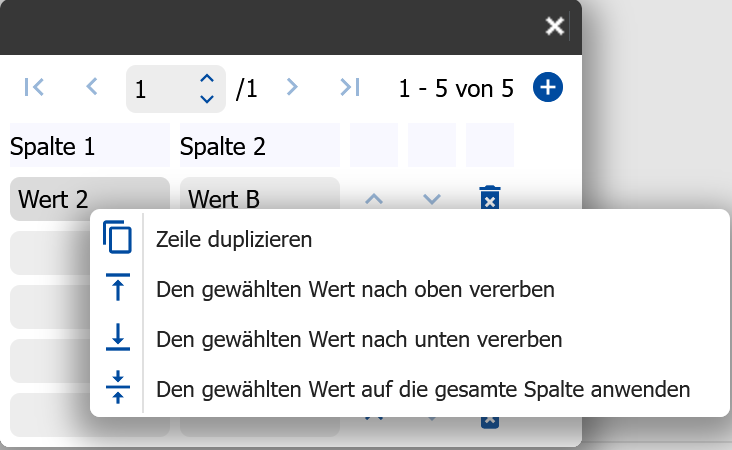Viewport: 732px width, 450px height.
Task: Decrease the page number with stepper arrow
Action: 206,99
